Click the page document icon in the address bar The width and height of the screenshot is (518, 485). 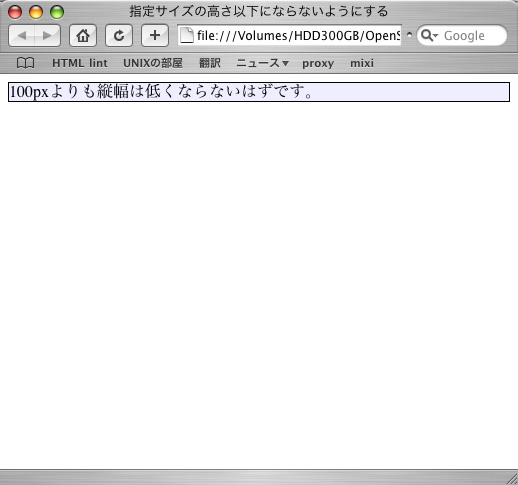pos(187,35)
